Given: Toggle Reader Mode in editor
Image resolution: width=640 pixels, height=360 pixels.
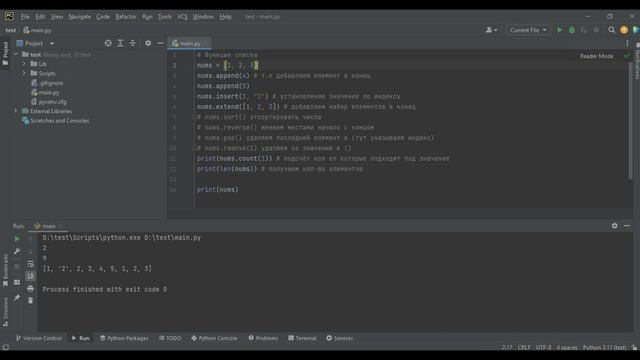Looking at the screenshot, I should pos(597,56).
